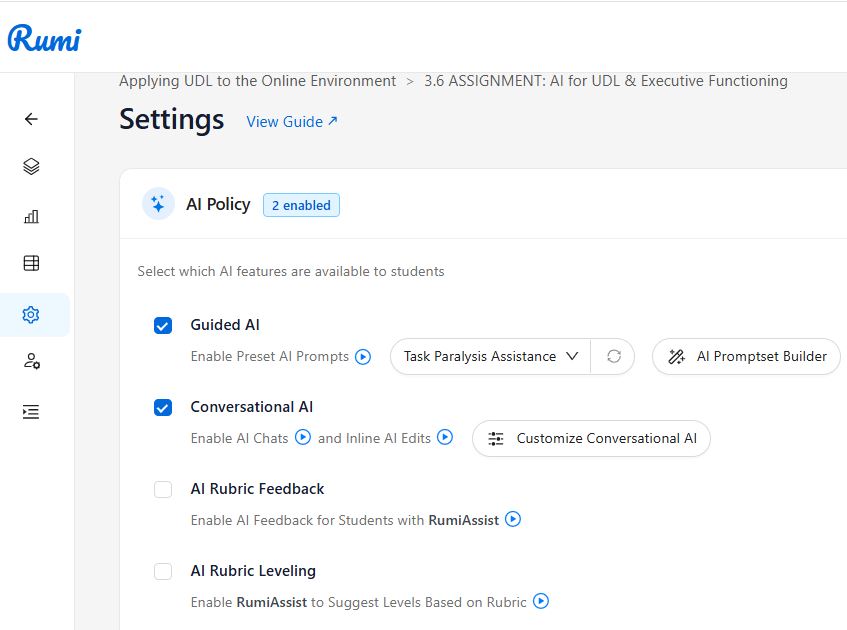Viewport: 847px width, 630px height.
Task: Select the settings gear icon in sidebar
Action: pos(31,314)
